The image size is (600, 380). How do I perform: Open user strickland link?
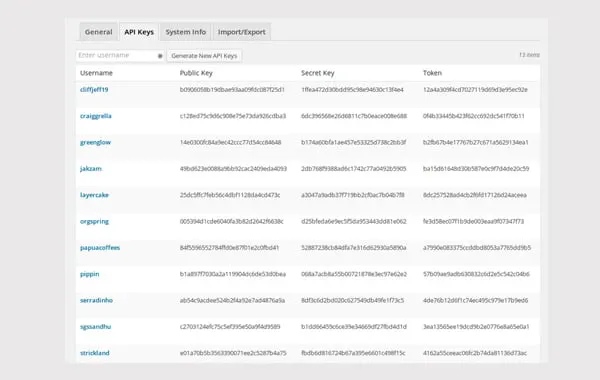click(95, 353)
